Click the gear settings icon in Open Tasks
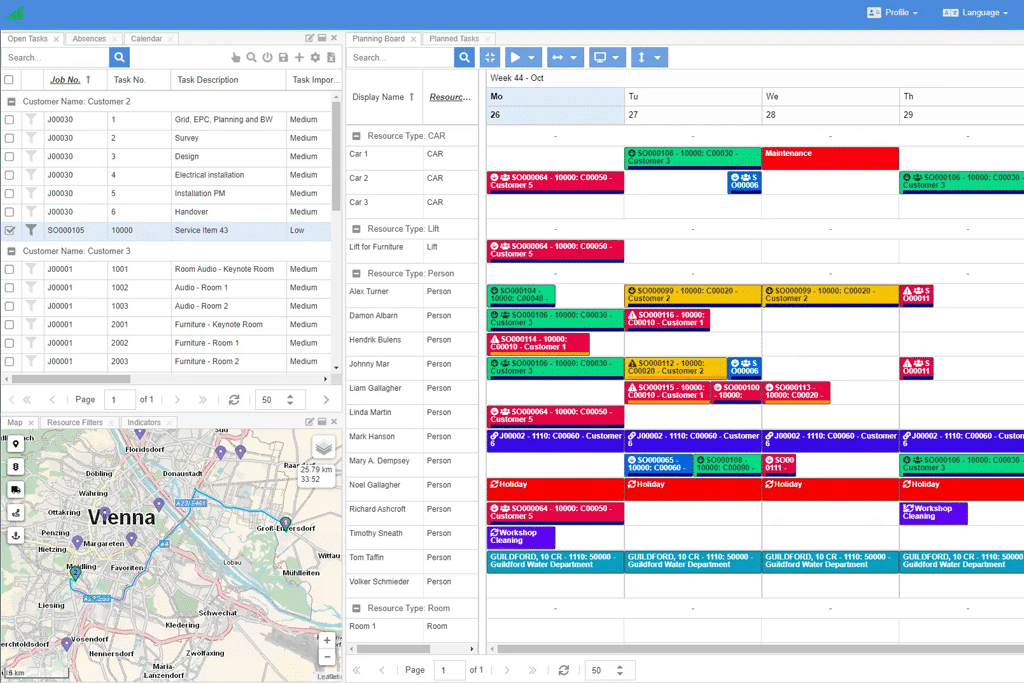 pos(315,58)
